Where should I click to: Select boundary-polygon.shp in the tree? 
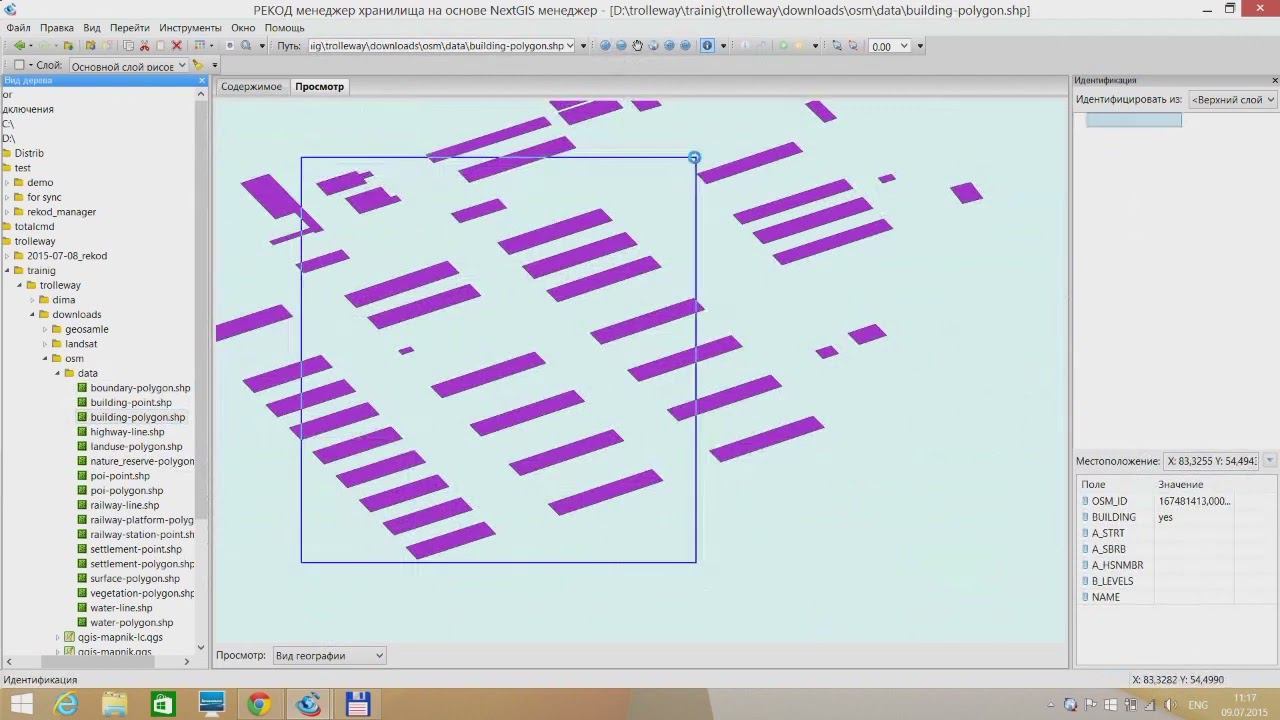click(x=140, y=388)
